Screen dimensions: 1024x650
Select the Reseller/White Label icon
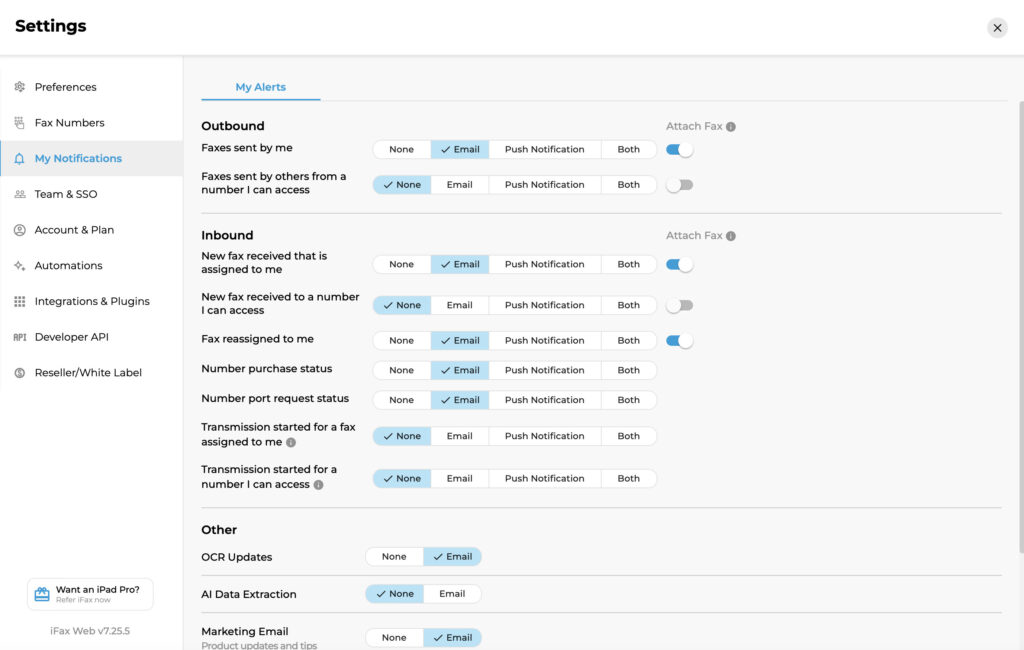coord(19,372)
